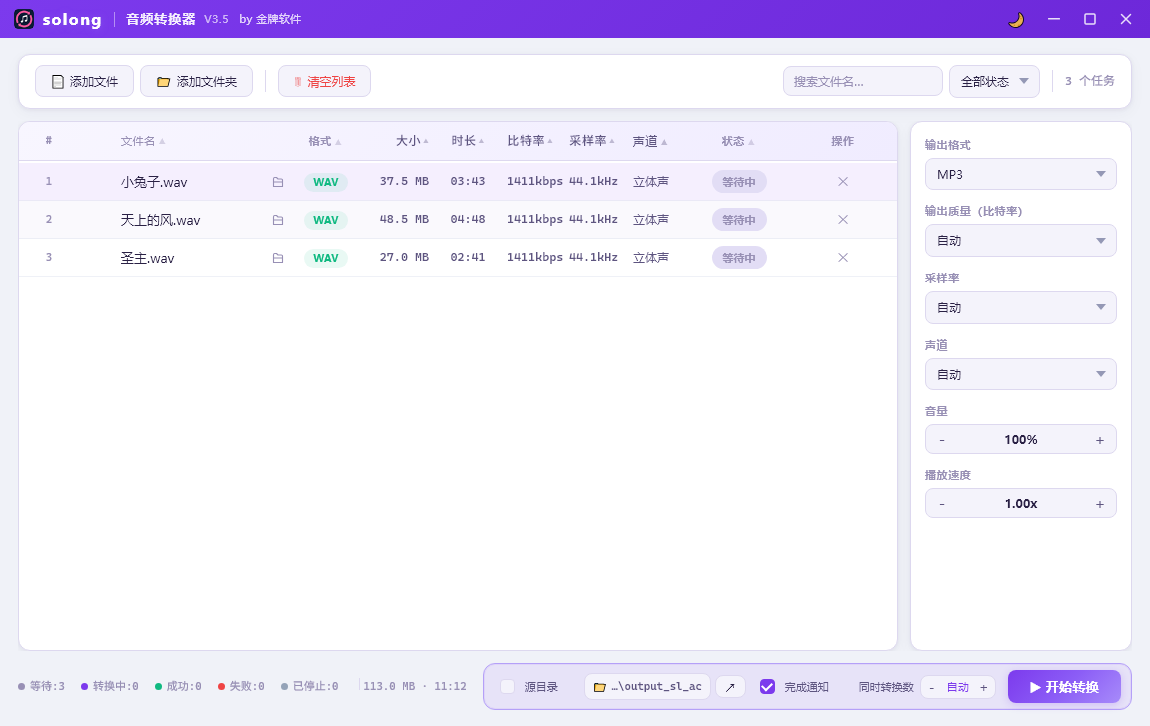Enable the 源目录 checkbox
This screenshot has height=726, width=1150.
(x=508, y=687)
